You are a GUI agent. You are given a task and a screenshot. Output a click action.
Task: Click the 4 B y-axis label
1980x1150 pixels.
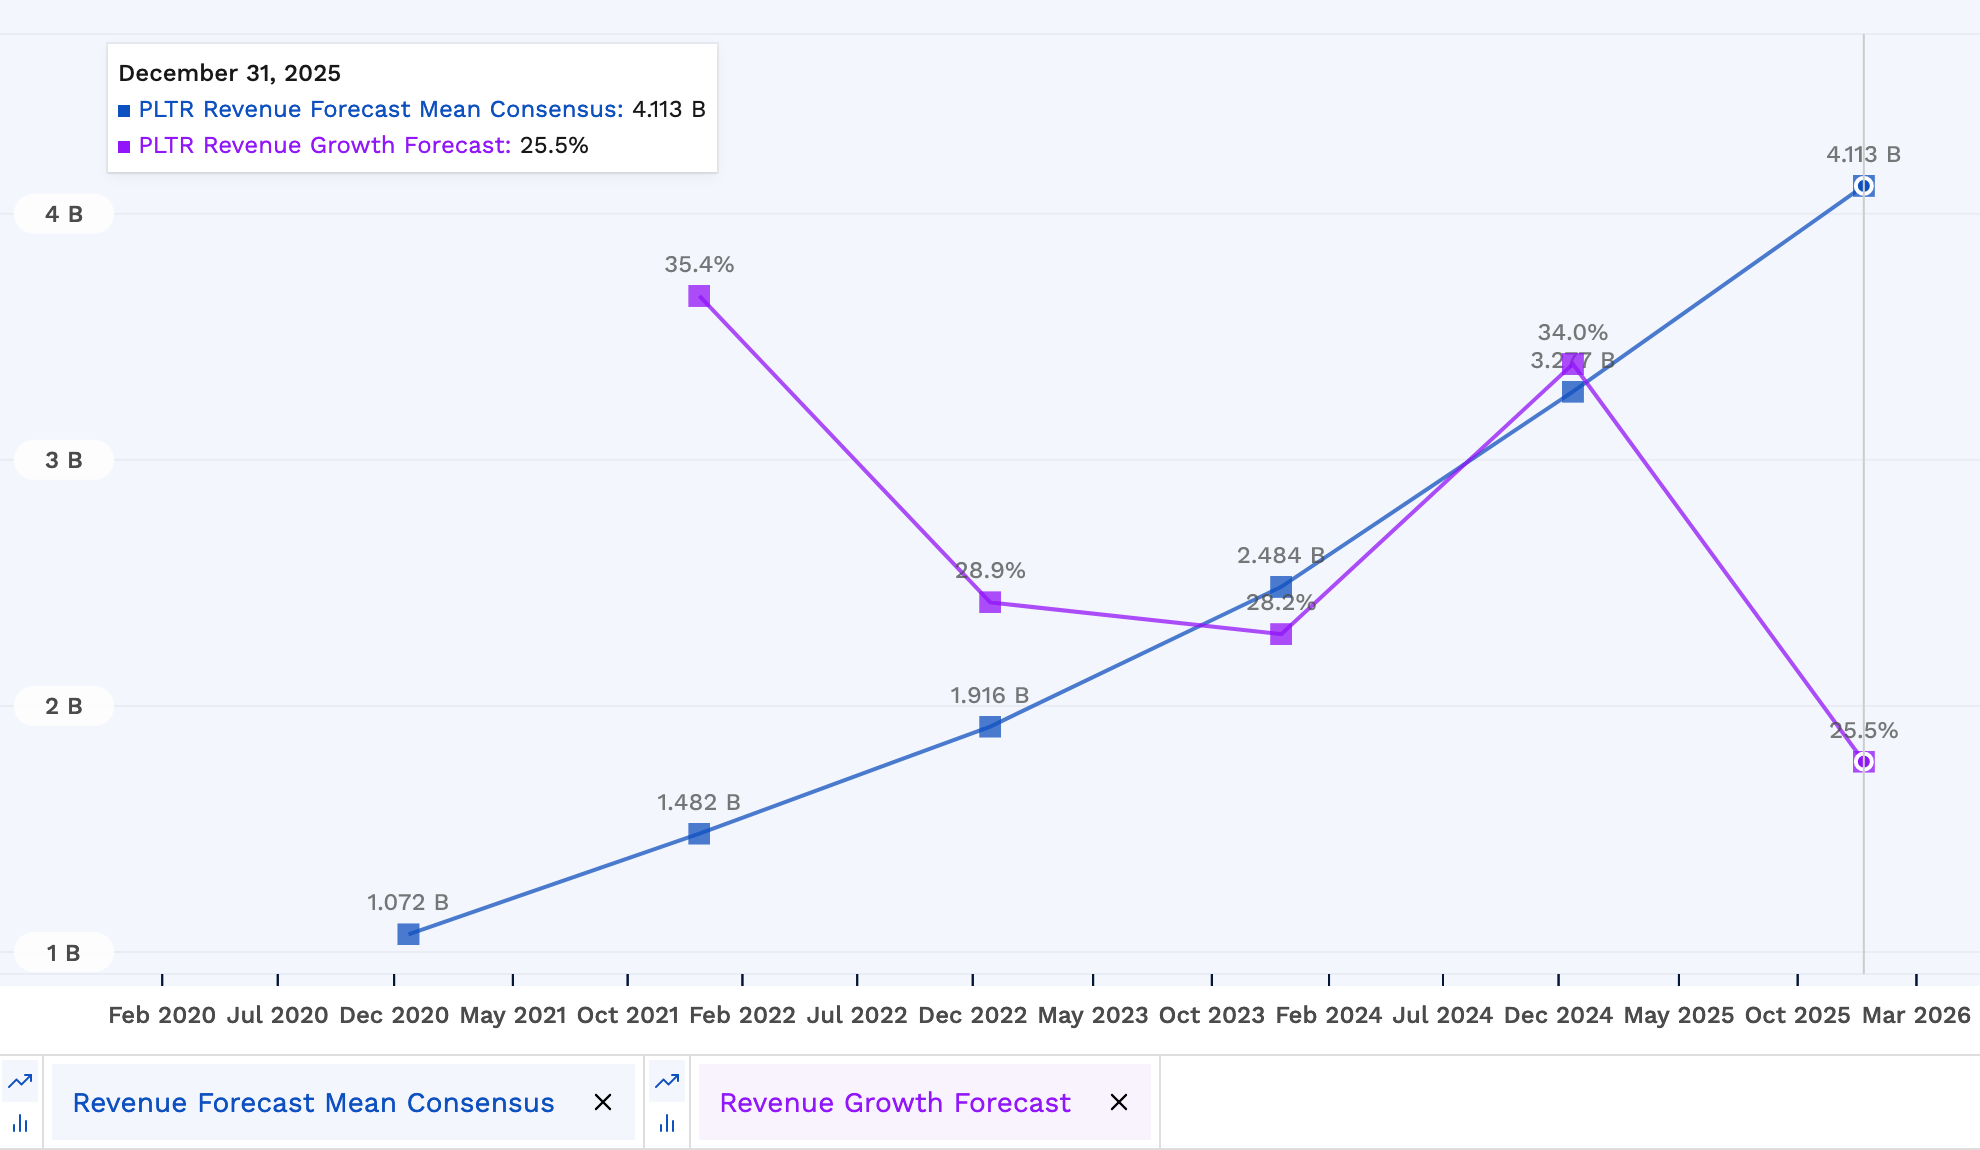64,214
